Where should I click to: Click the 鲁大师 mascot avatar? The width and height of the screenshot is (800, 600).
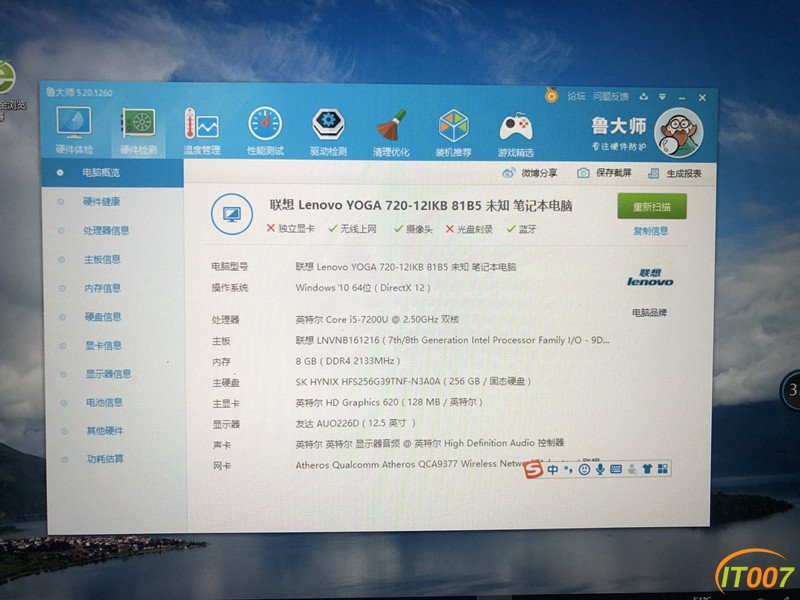tap(679, 133)
